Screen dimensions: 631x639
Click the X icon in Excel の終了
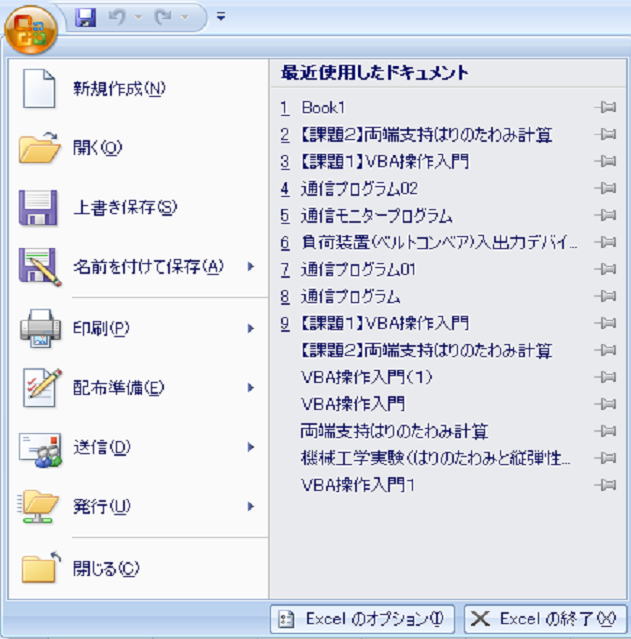(480, 619)
